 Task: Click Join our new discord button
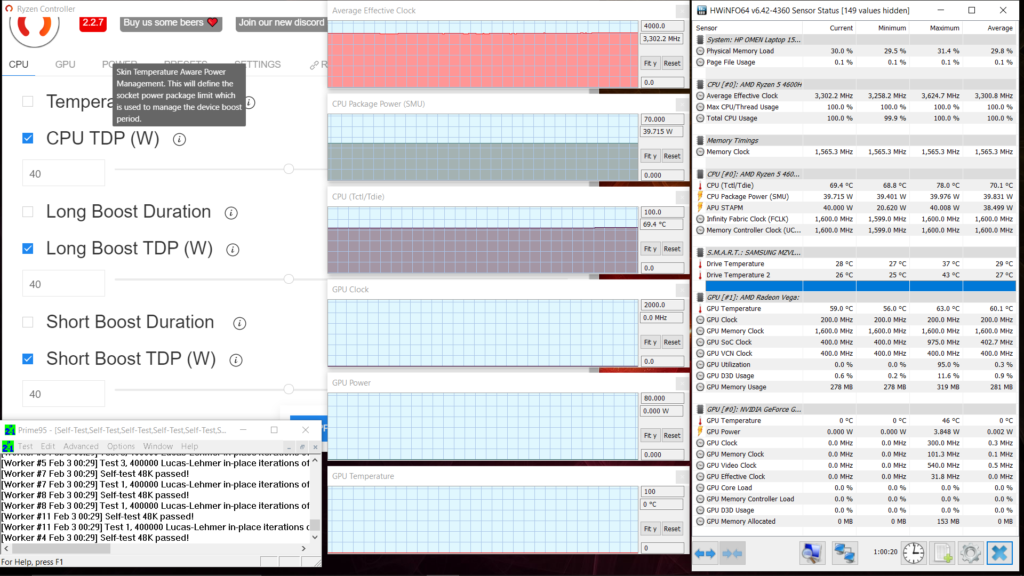(281, 22)
